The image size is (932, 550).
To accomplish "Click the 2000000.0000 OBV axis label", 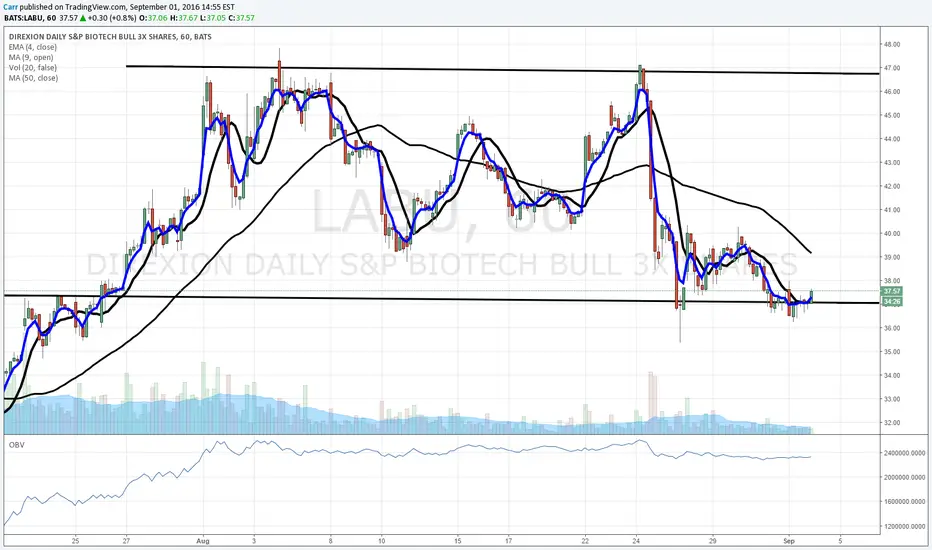I will (904, 477).
